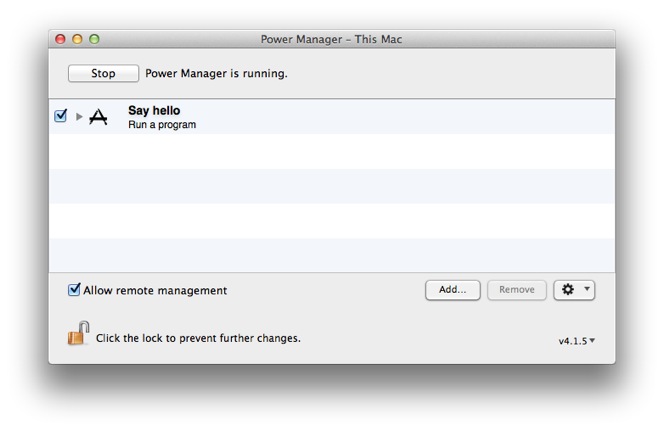
Task: Zoom the window with green button
Action: [94, 39]
